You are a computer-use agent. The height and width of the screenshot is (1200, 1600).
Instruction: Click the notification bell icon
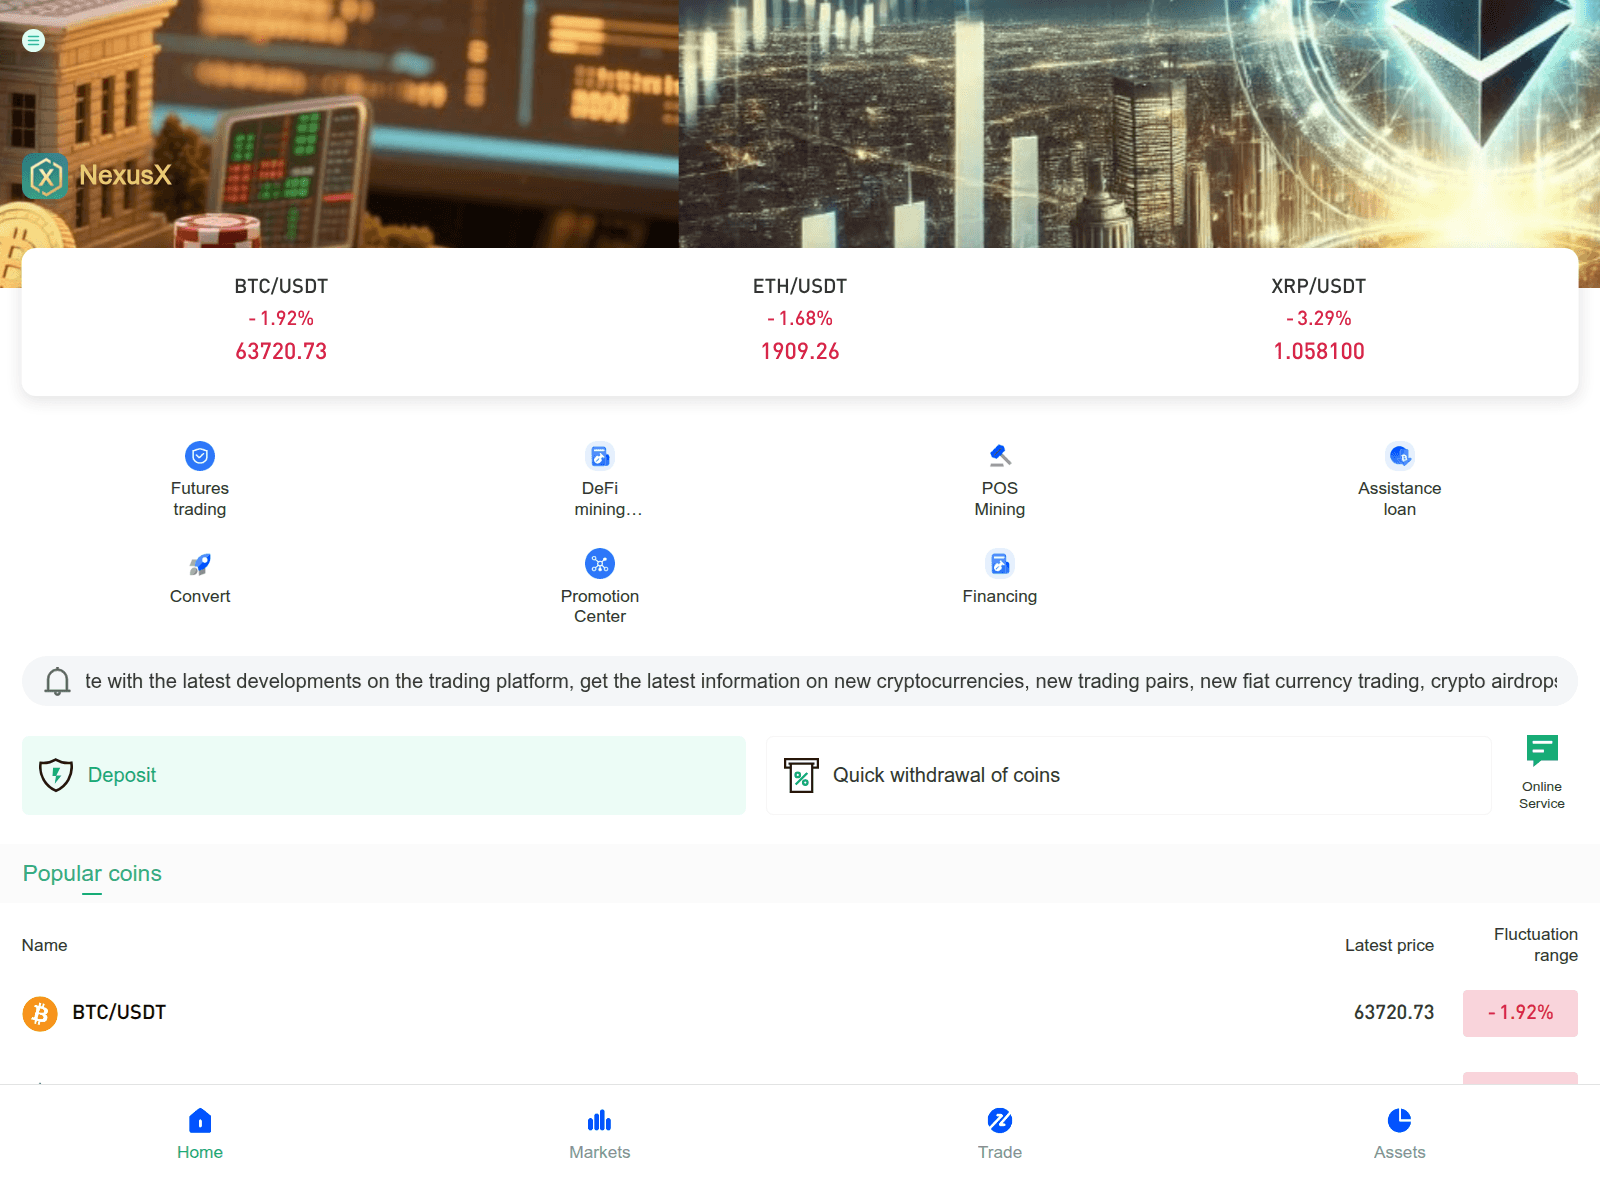point(57,681)
